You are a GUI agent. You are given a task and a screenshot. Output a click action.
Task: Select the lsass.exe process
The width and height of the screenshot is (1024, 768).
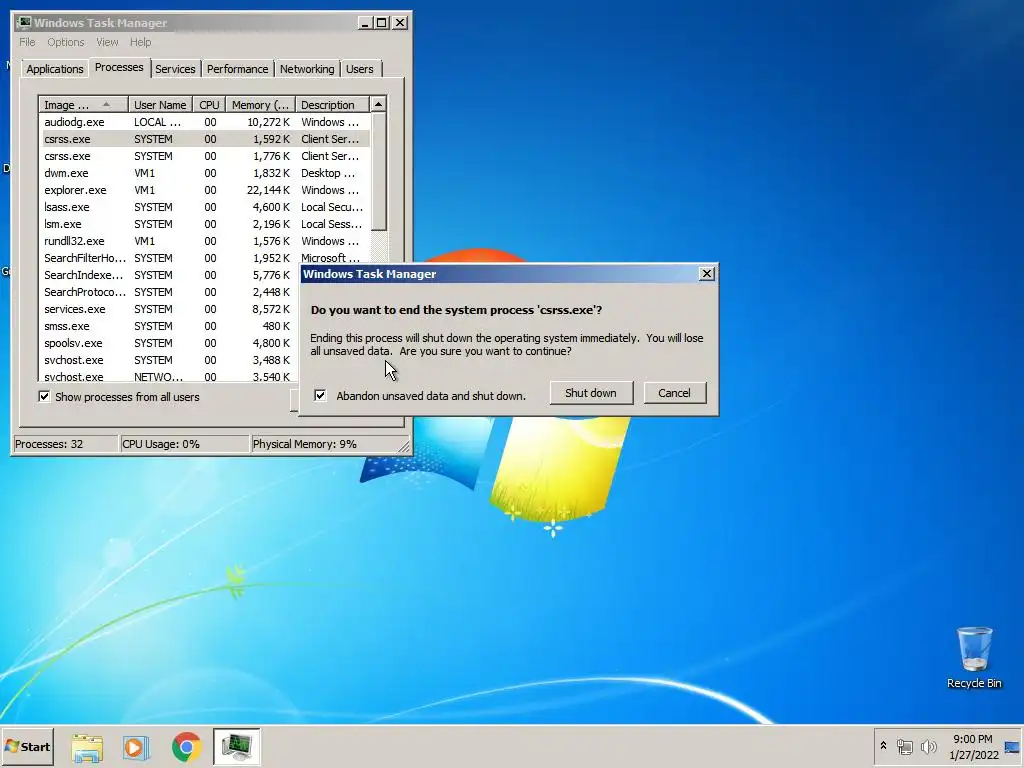click(204, 207)
